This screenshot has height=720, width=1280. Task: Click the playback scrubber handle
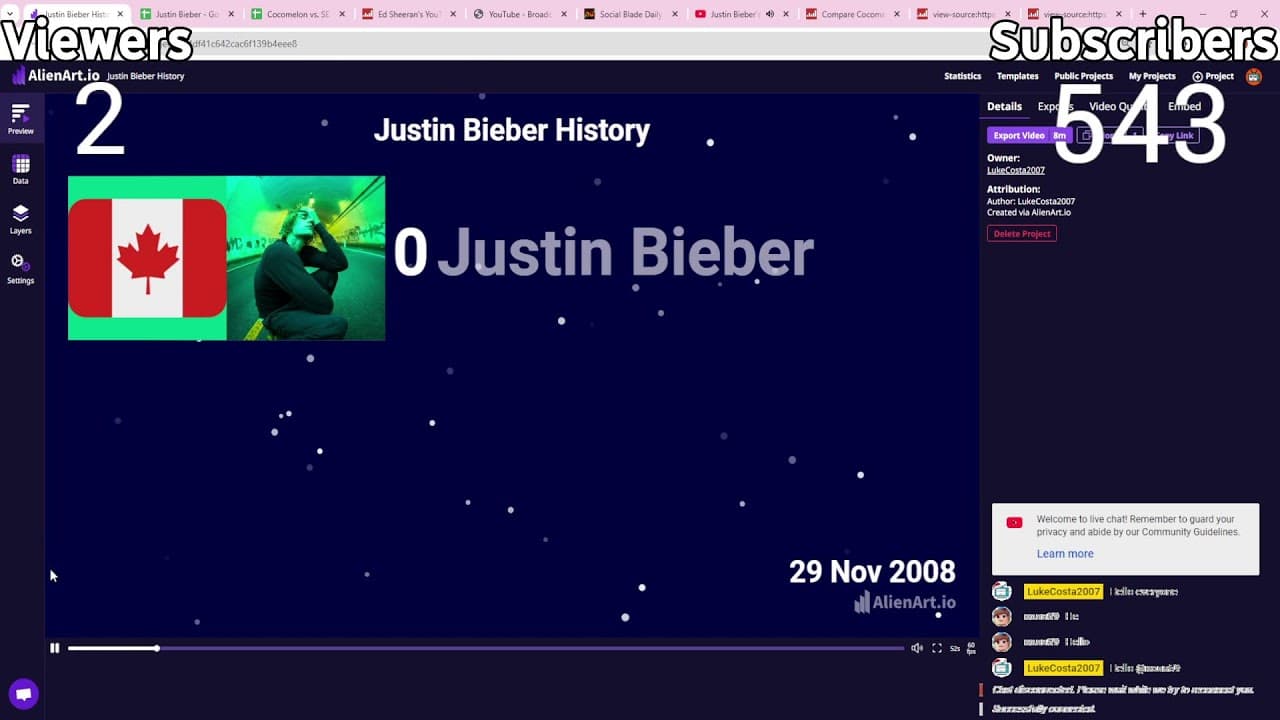click(157, 648)
